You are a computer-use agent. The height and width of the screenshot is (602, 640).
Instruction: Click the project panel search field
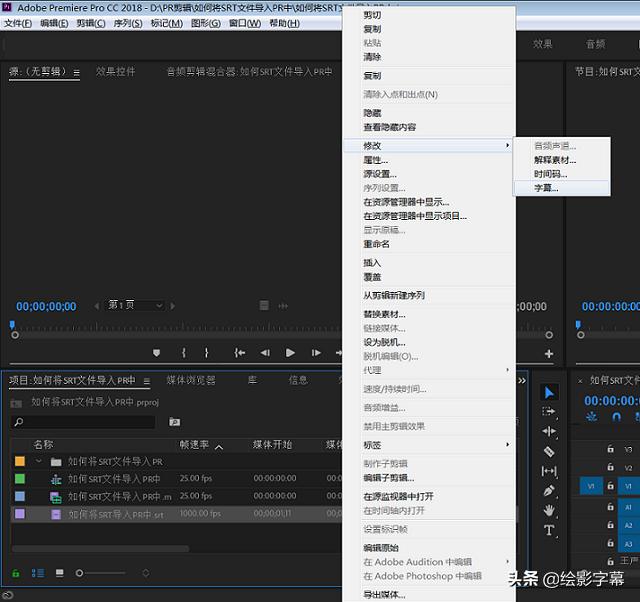click(83, 422)
